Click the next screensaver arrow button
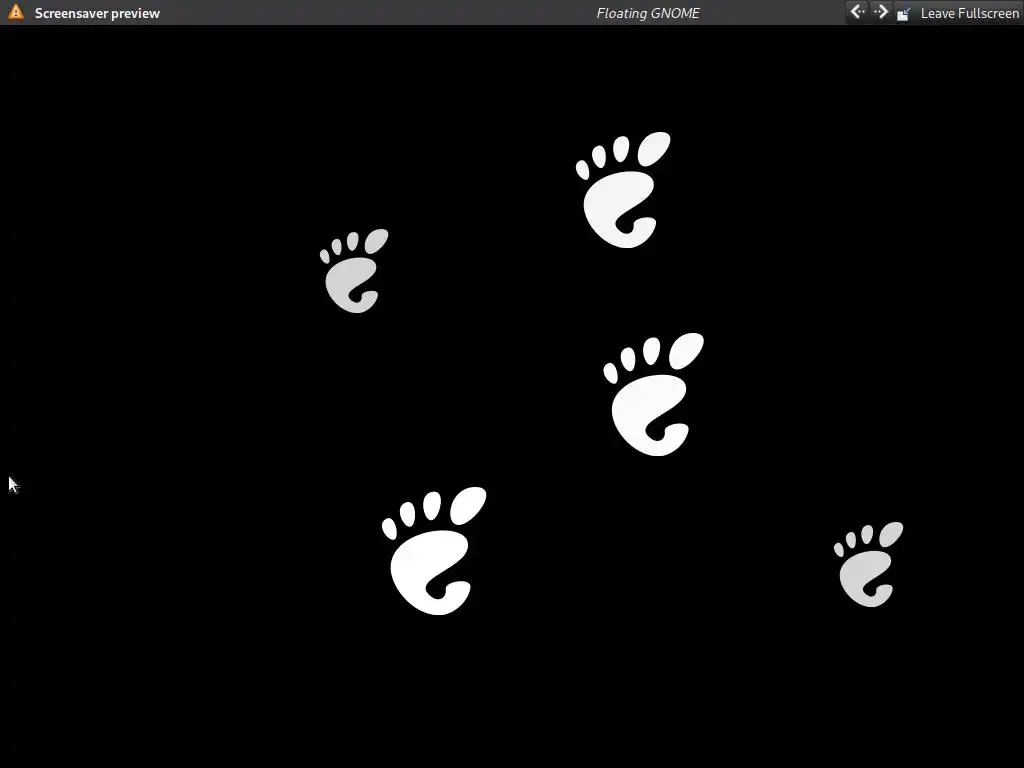The height and width of the screenshot is (768, 1024). pos(880,12)
